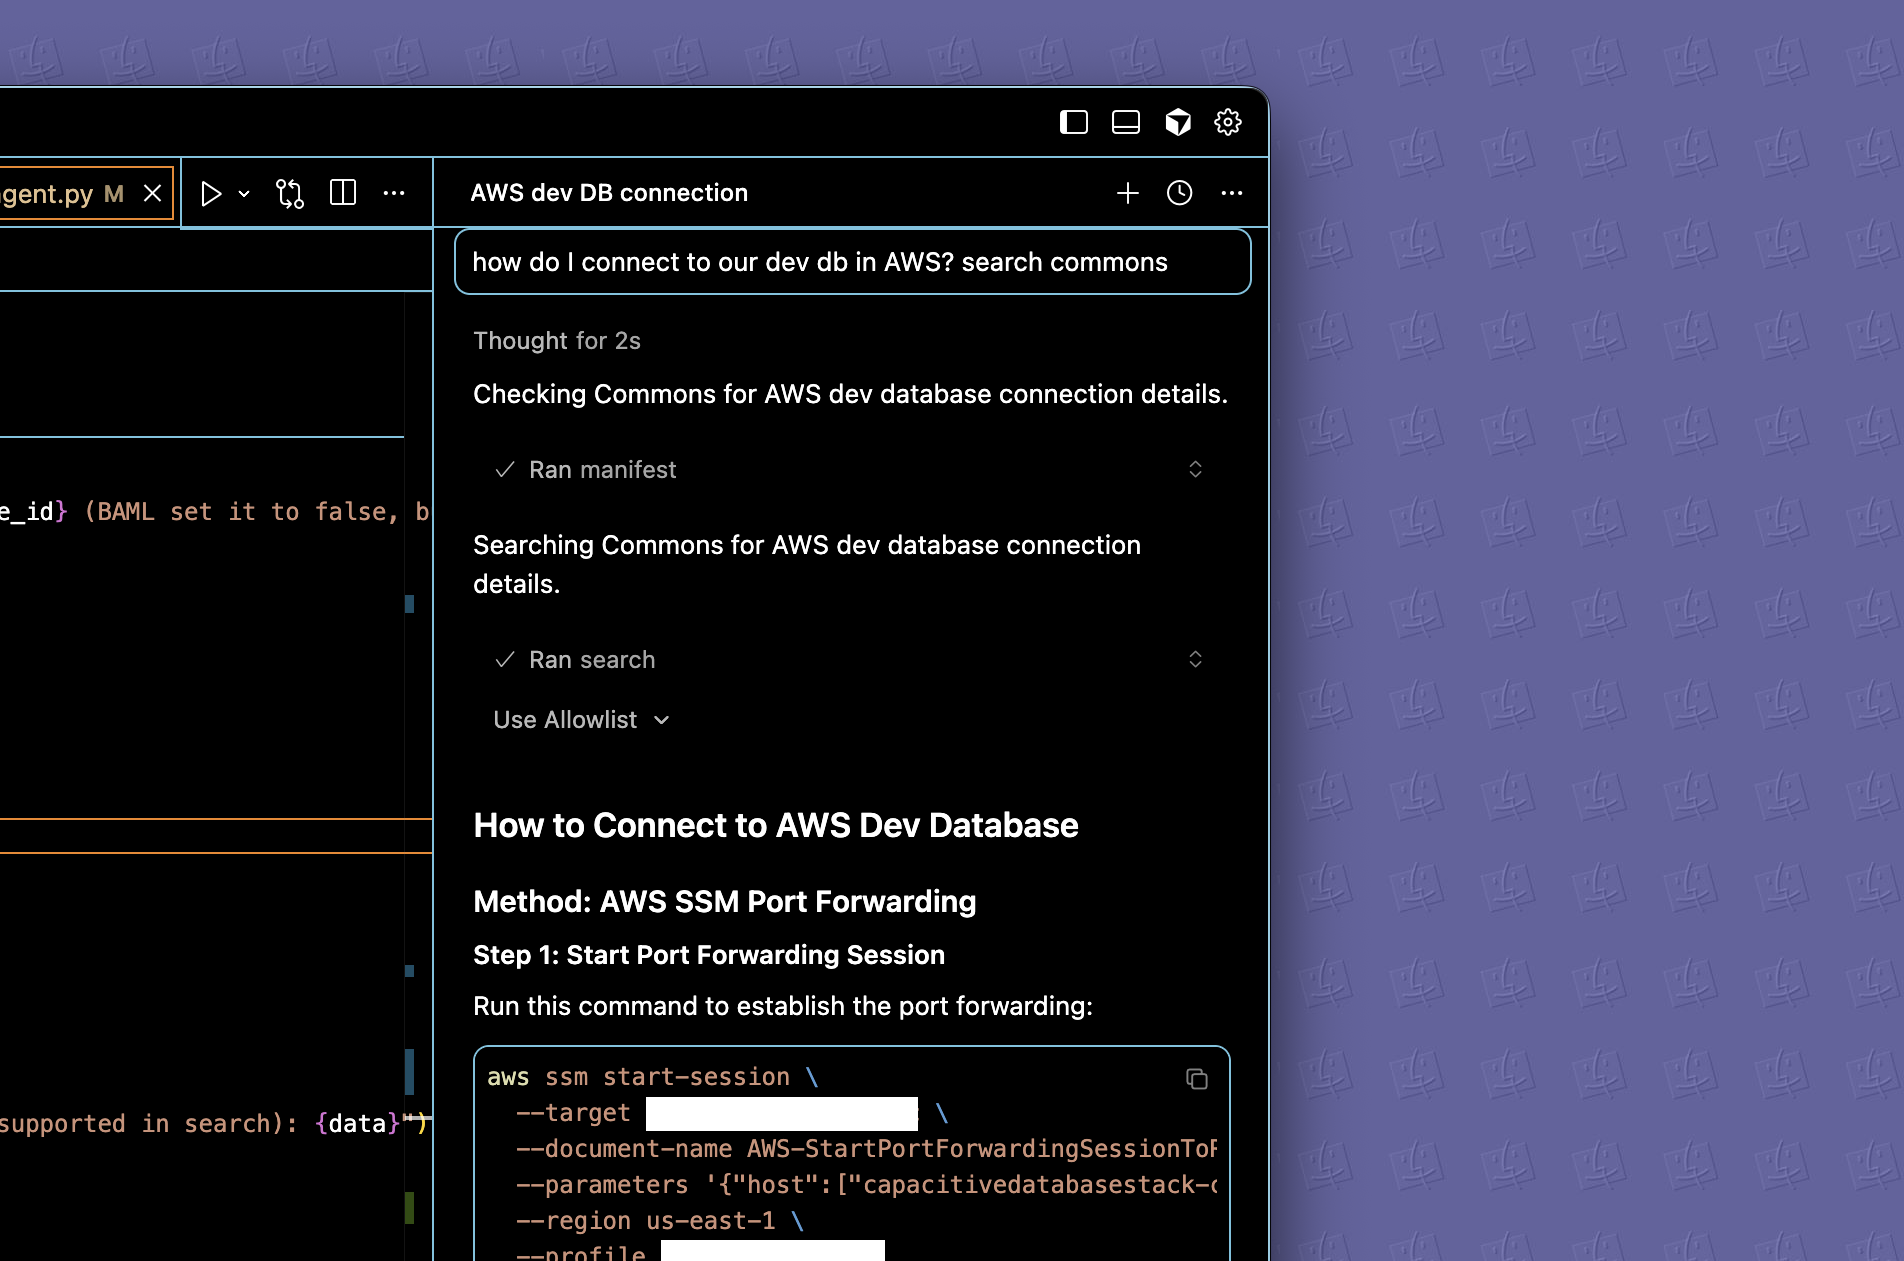Click the chat prompt text field
The image size is (1904, 1261).
point(852,262)
